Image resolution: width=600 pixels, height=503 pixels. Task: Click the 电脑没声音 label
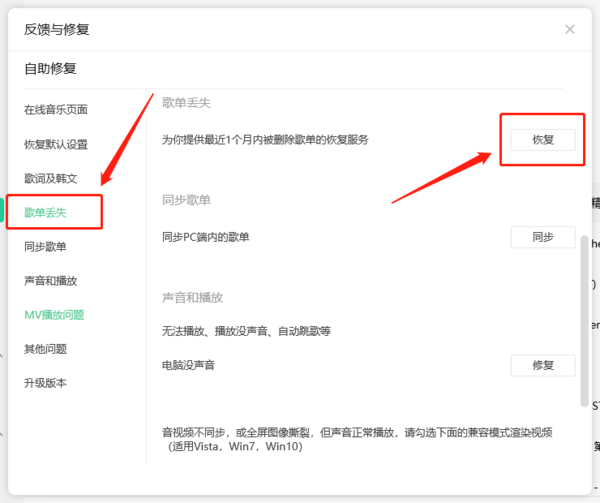(188, 365)
